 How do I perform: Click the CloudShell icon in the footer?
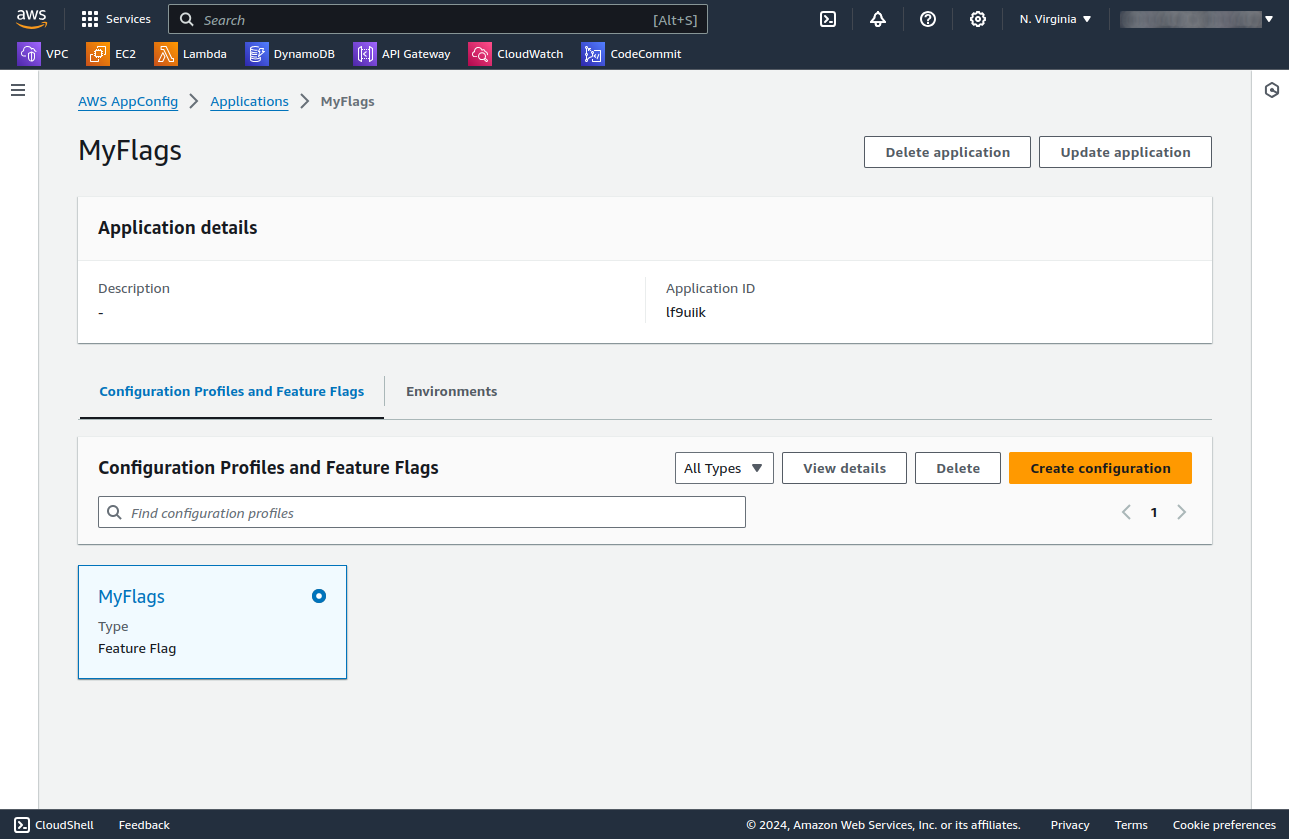point(22,825)
